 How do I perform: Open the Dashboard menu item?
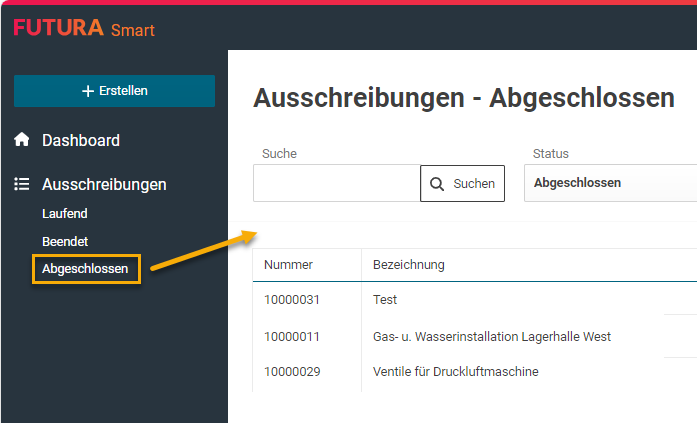click(81, 141)
